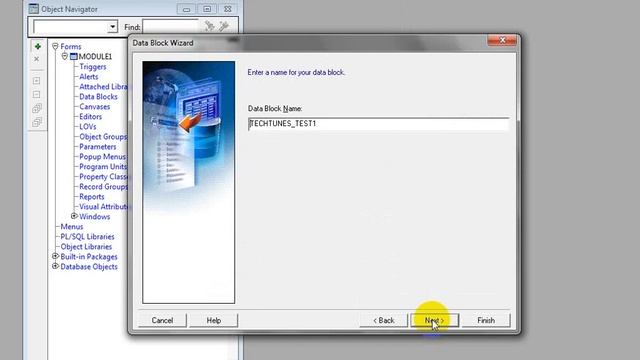The image size is (640, 360).
Task: Click the Expand All icon
Action: pyautogui.click(x=37, y=108)
